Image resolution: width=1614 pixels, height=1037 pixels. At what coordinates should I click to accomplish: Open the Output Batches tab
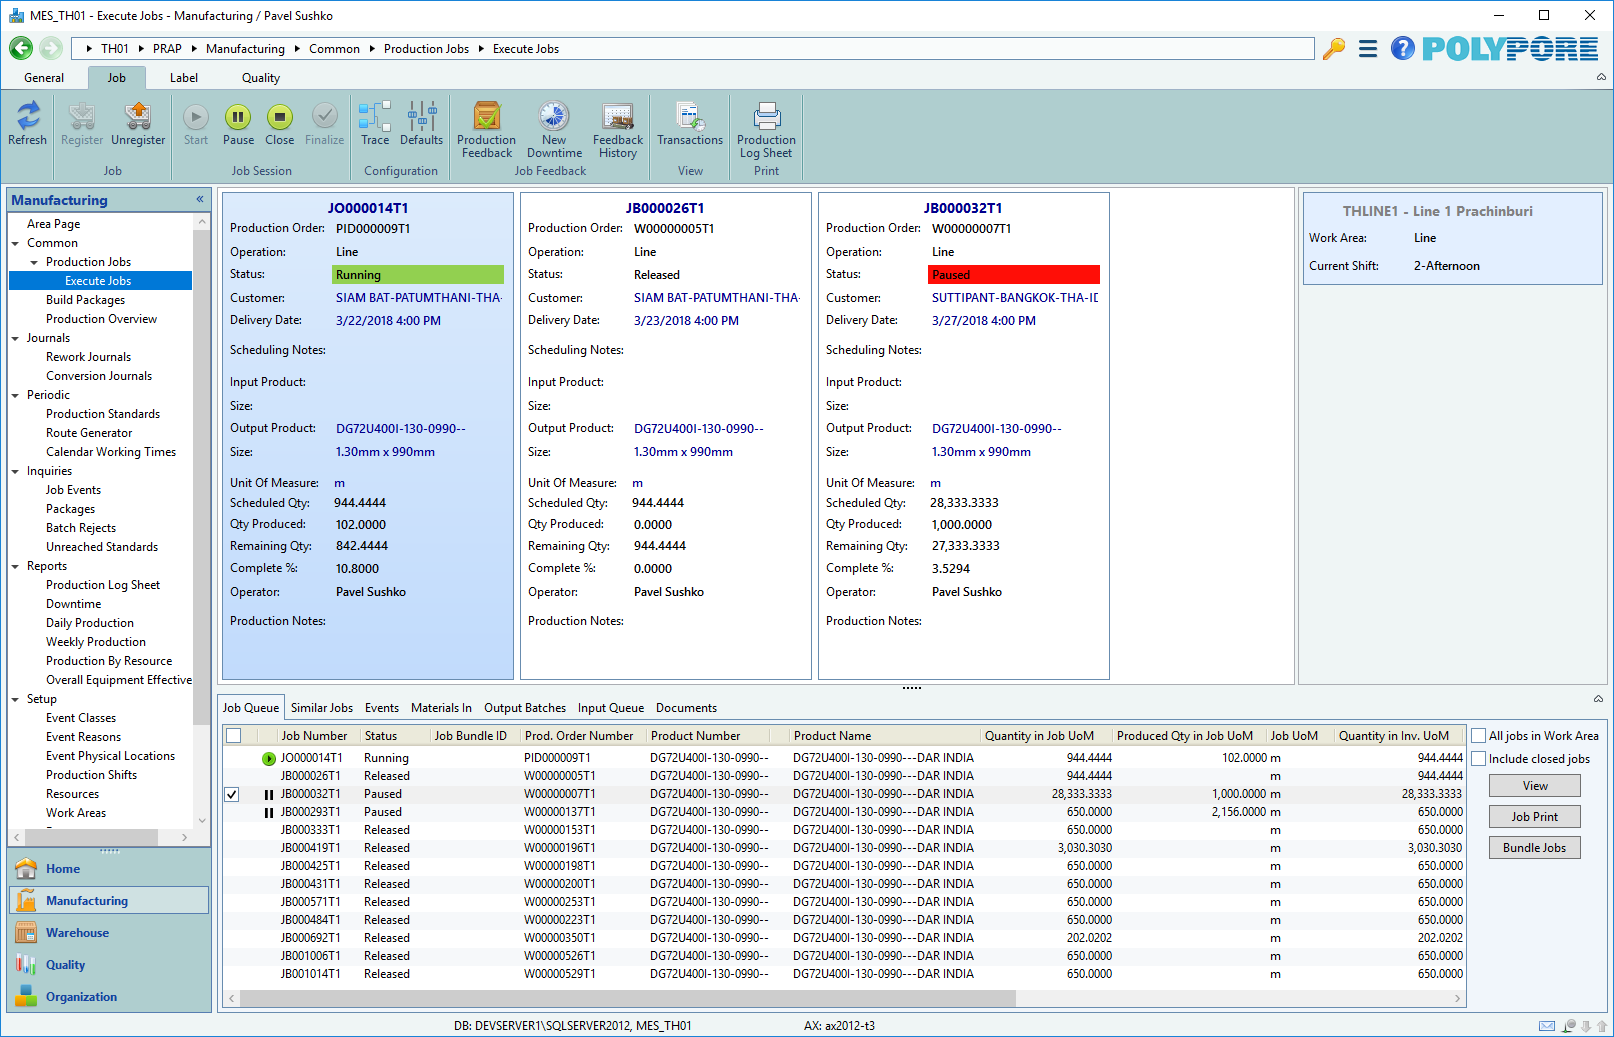525,708
